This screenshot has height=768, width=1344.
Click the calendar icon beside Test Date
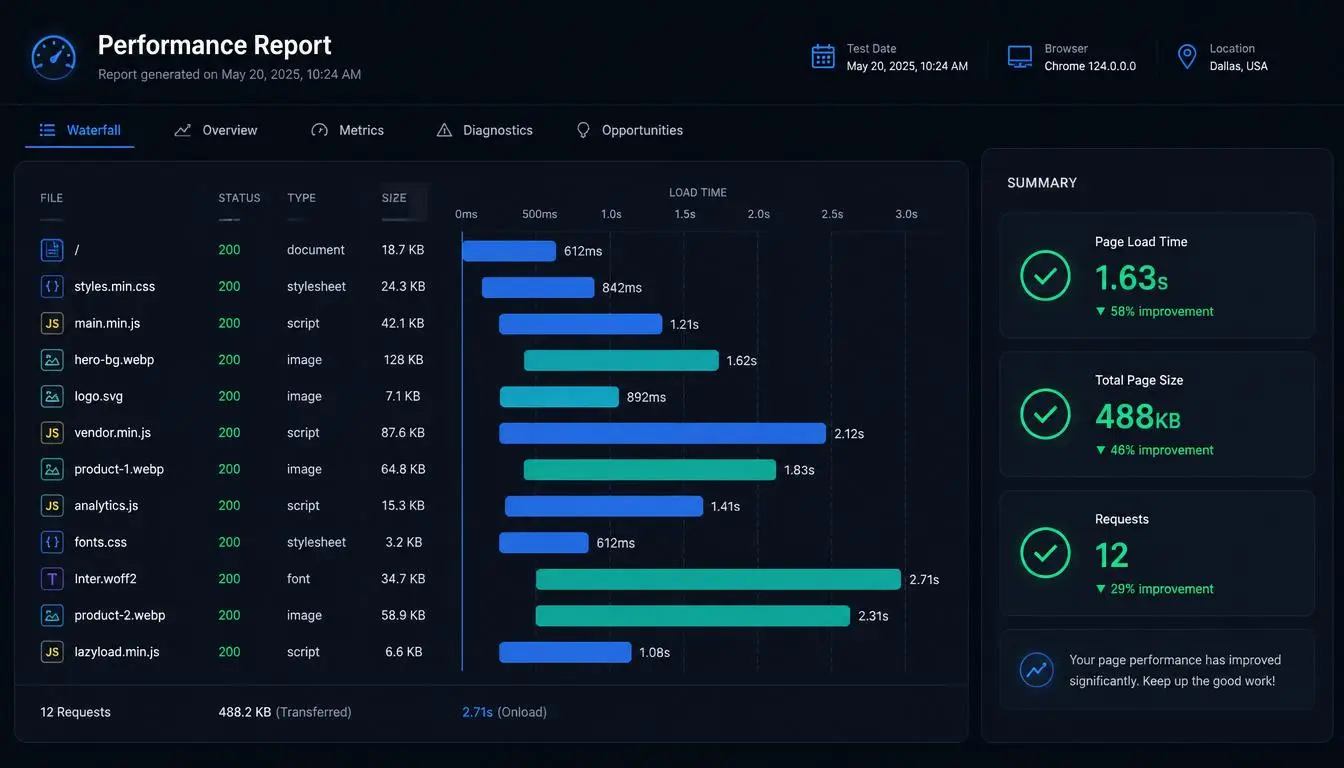[823, 57]
